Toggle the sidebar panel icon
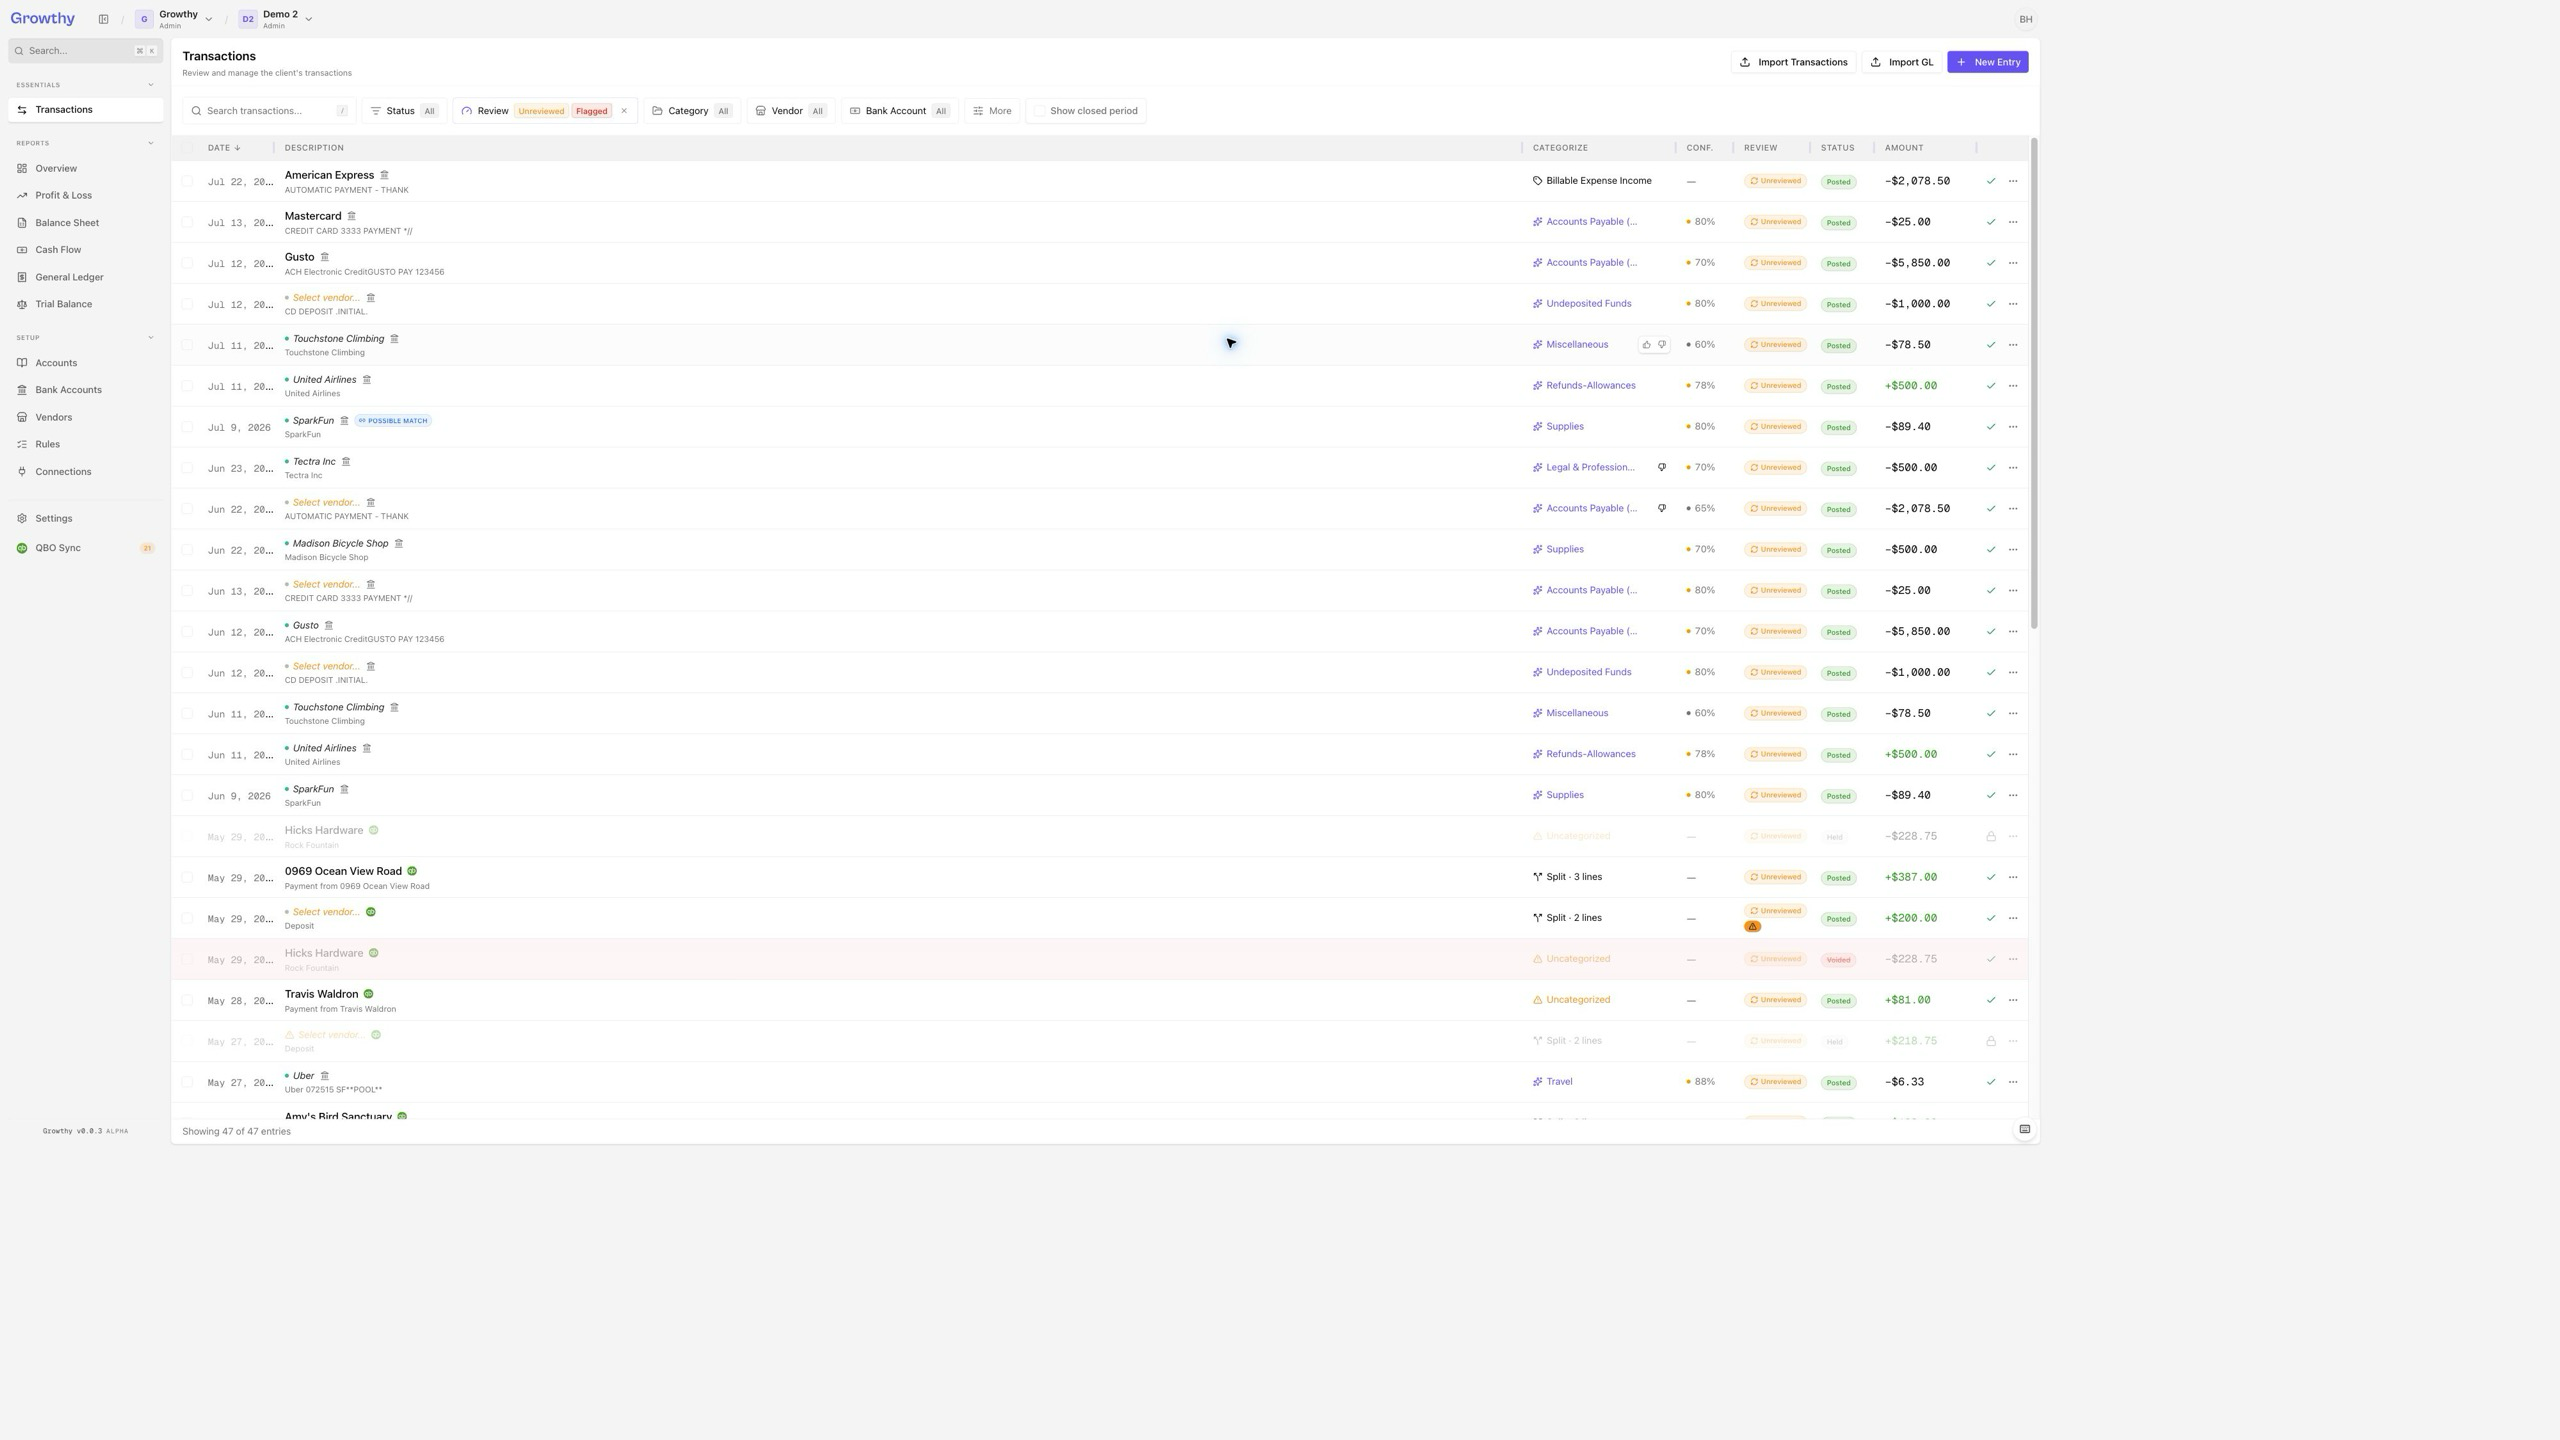This screenshot has width=2560, height=1440. click(103, 19)
